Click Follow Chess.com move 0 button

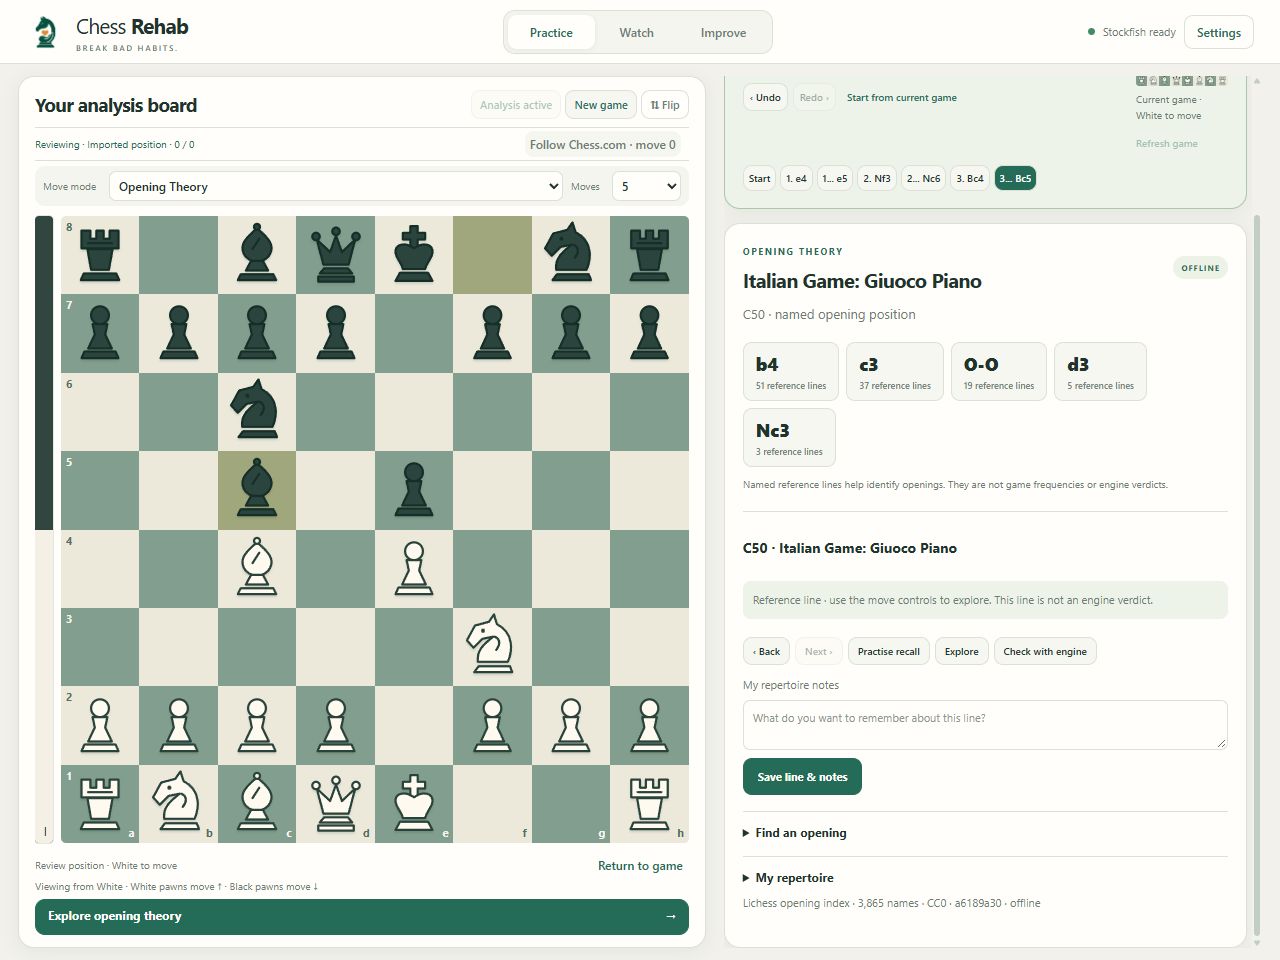click(x=603, y=144)
